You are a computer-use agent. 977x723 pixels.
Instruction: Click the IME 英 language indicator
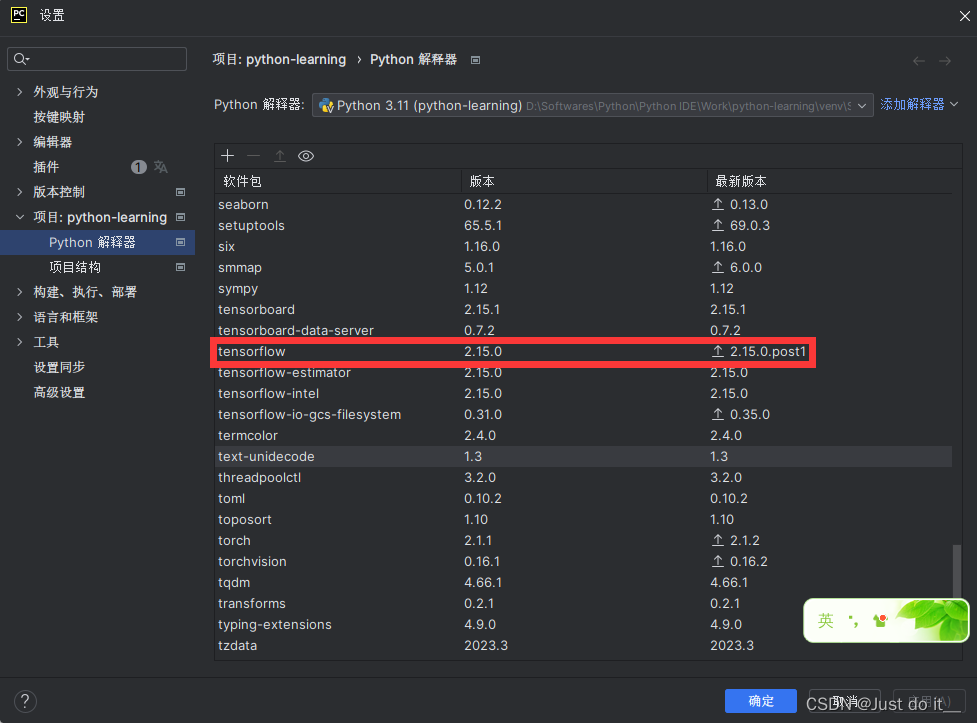point(826,620)
